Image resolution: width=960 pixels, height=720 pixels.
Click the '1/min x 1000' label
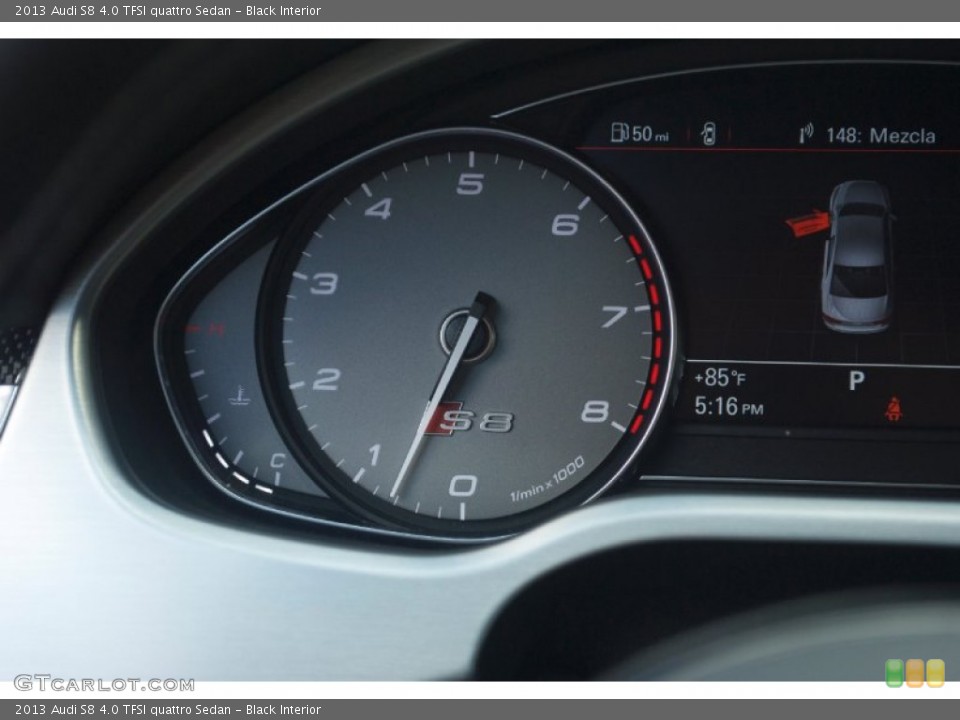point(547,479)
